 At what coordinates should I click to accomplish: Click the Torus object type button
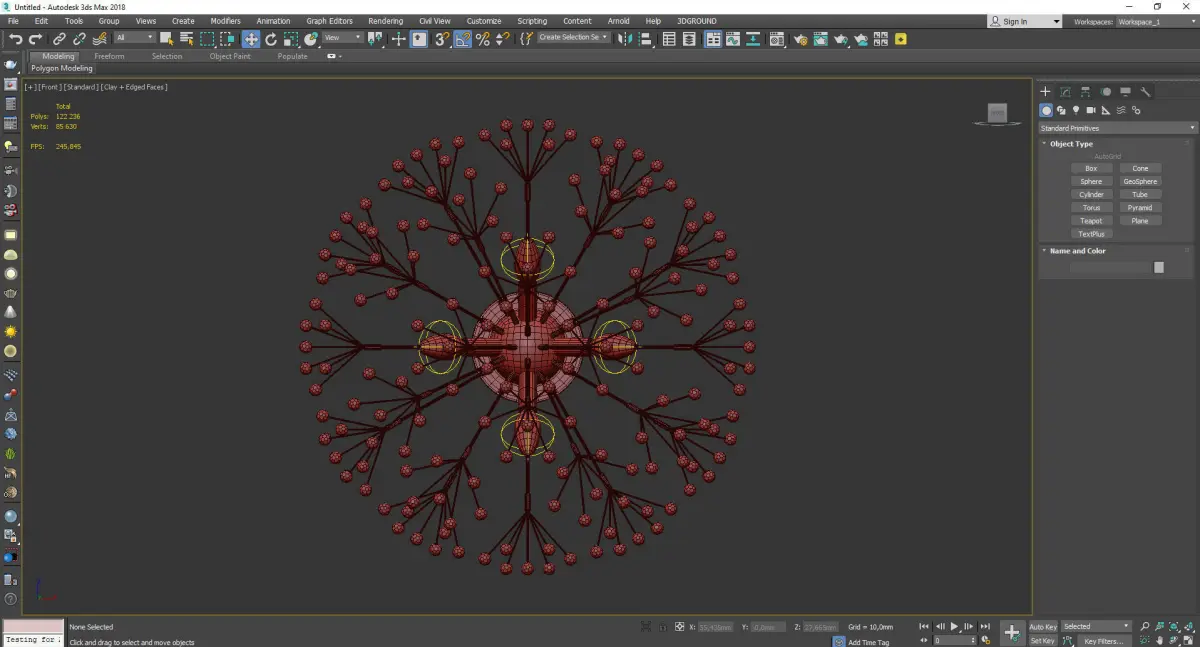[x=1091, y=208]
